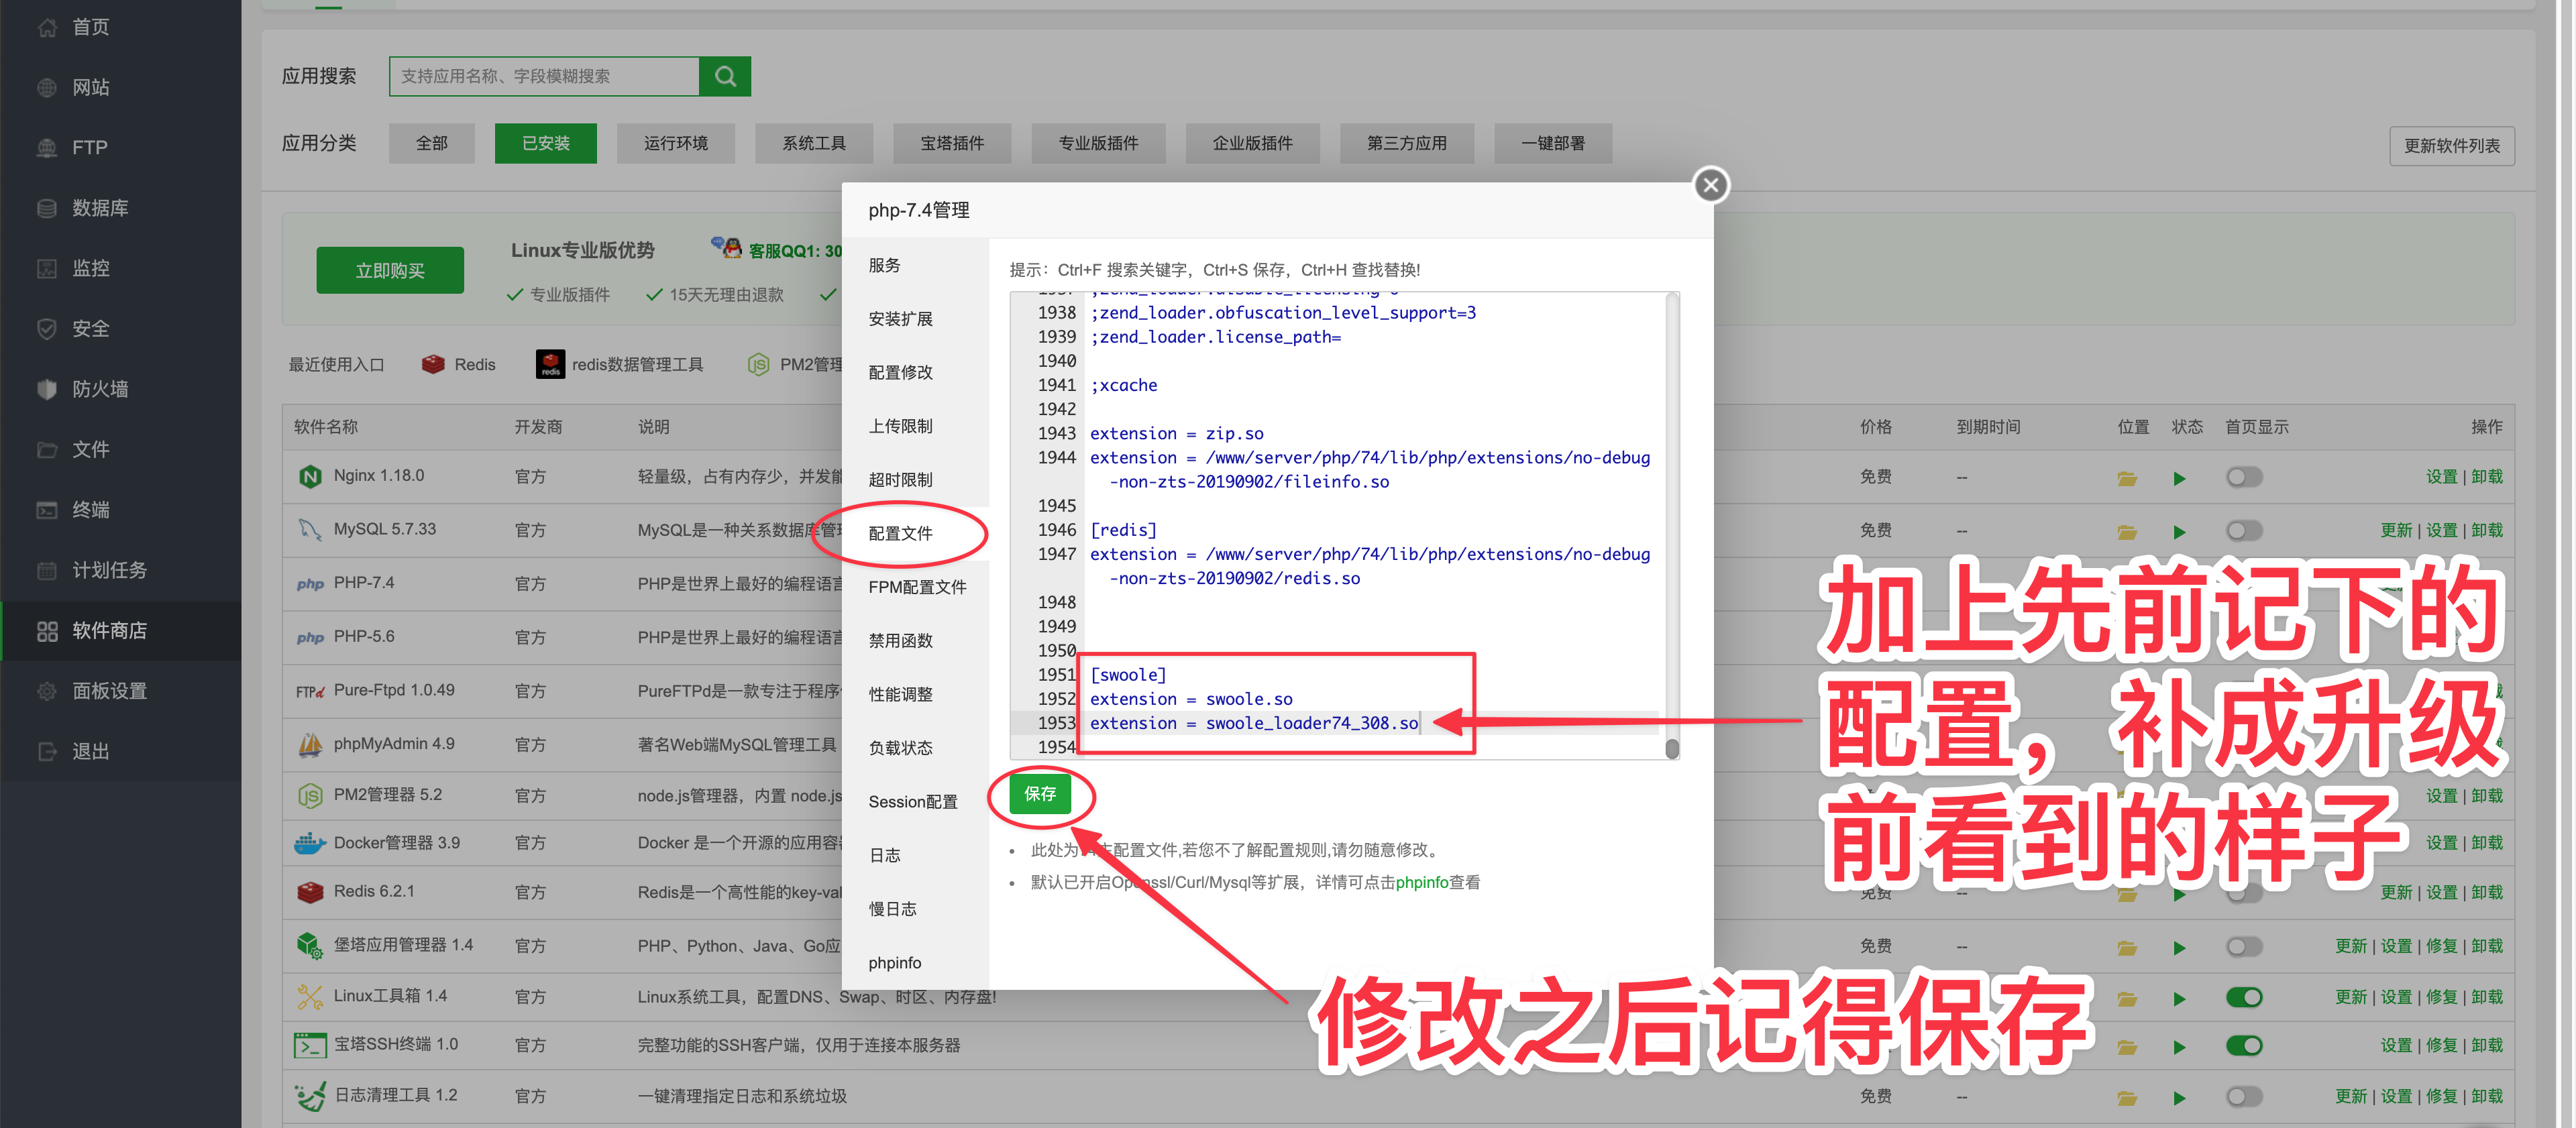Open 禁用函数 section in php dialog
Screen dimensions: 2576x1128
[915, 640]
